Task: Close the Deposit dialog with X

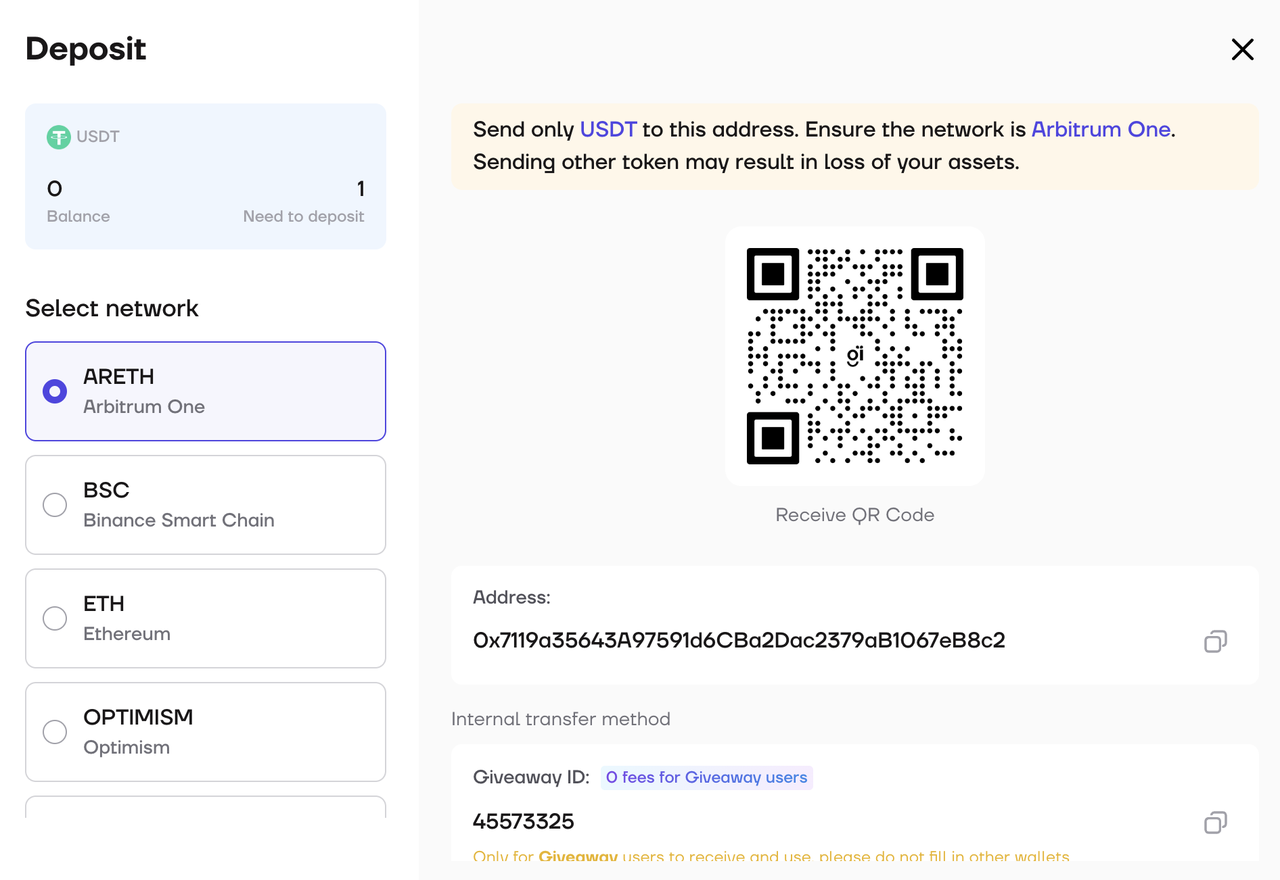Action: 1242,49
